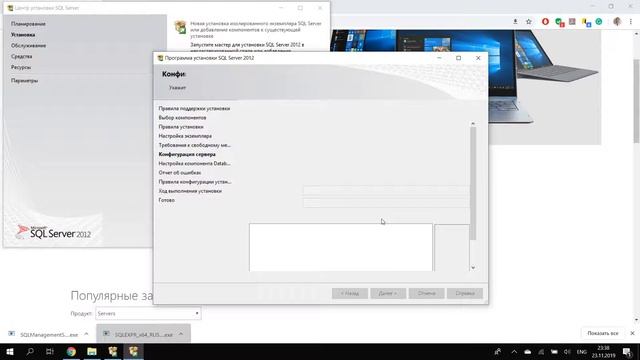This screenshot has height=360, width=640.
Task: Click 'Далее >' in the setup wizard
Action: pos(388,293)
